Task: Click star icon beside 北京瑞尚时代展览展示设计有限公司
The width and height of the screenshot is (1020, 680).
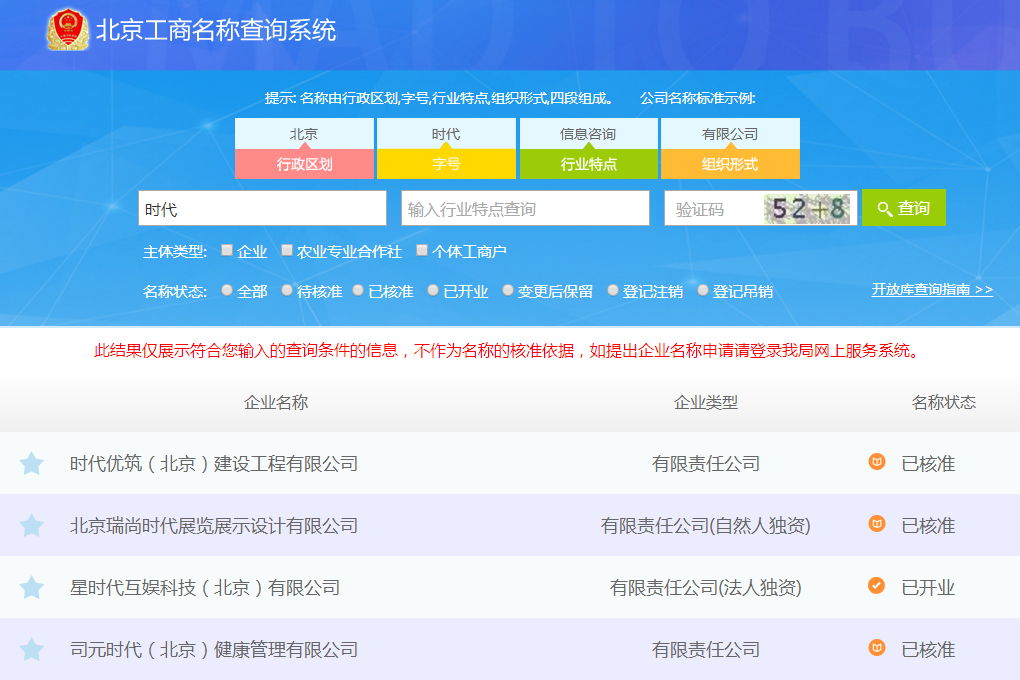Action: (x=32, y=526)
